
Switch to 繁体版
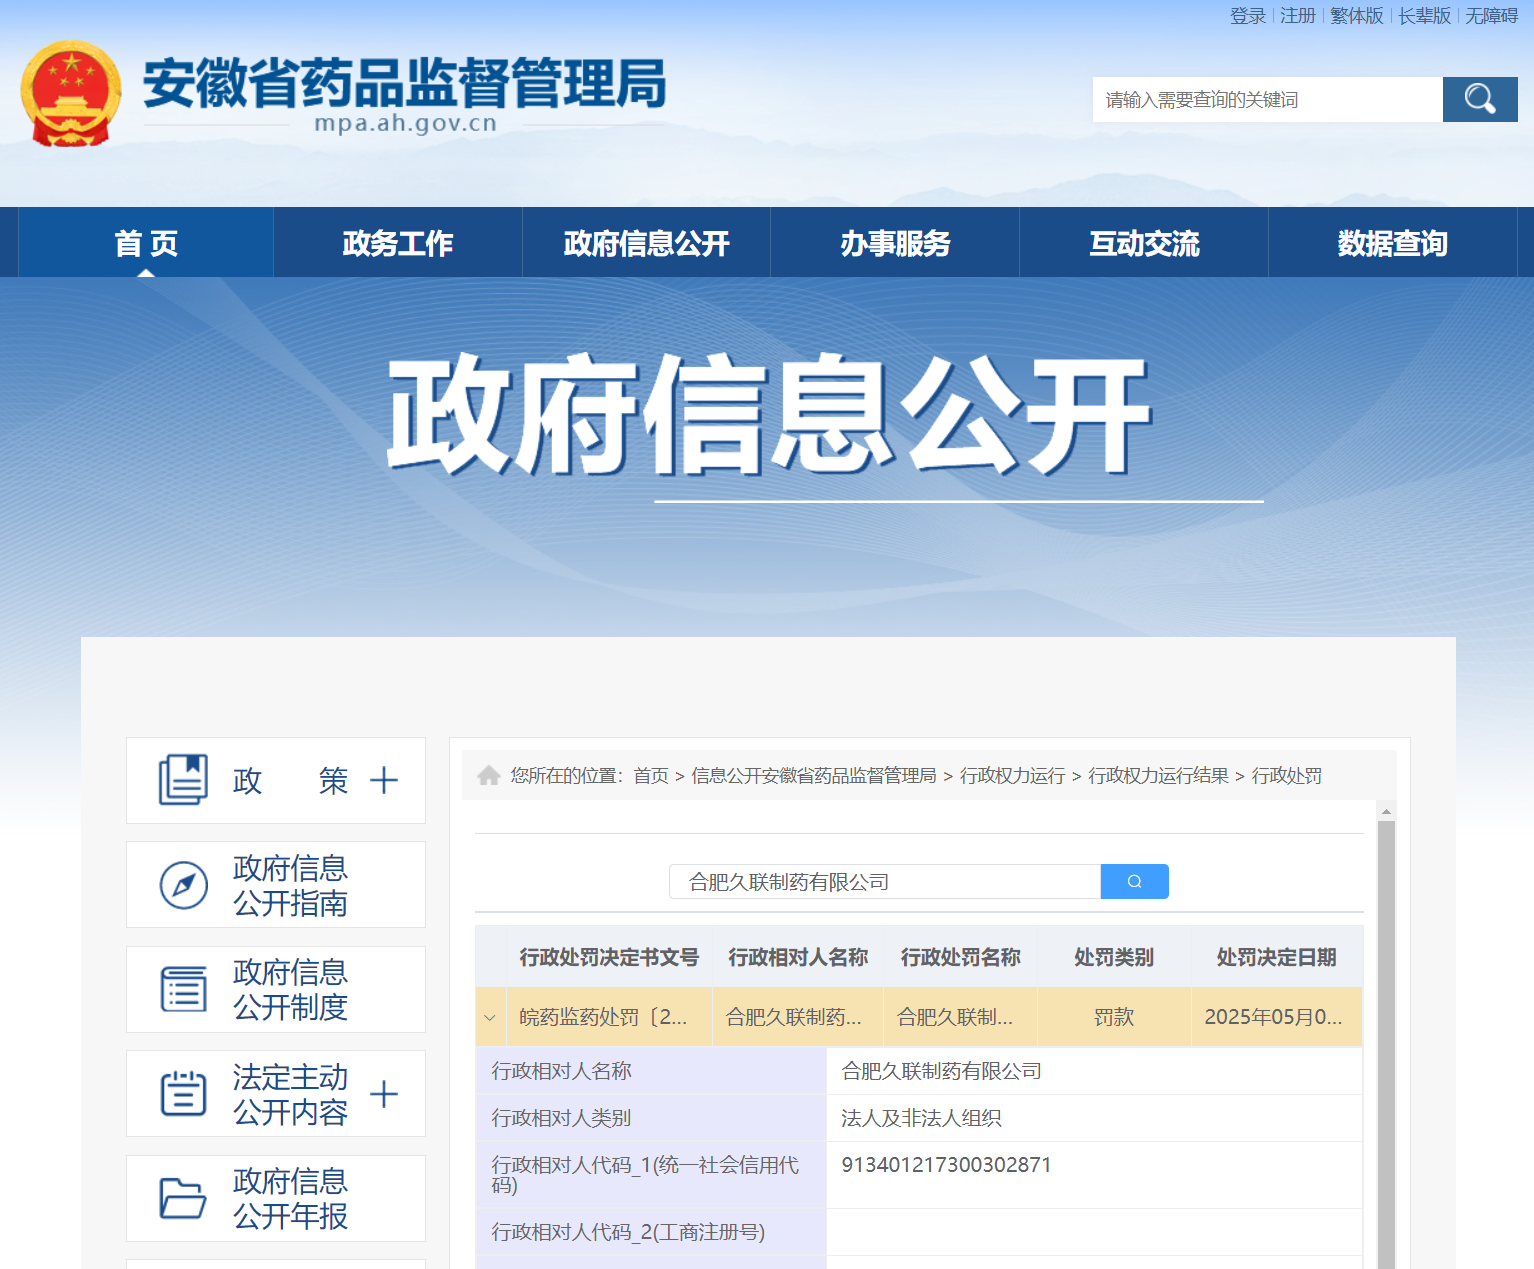coord(1357,16)
